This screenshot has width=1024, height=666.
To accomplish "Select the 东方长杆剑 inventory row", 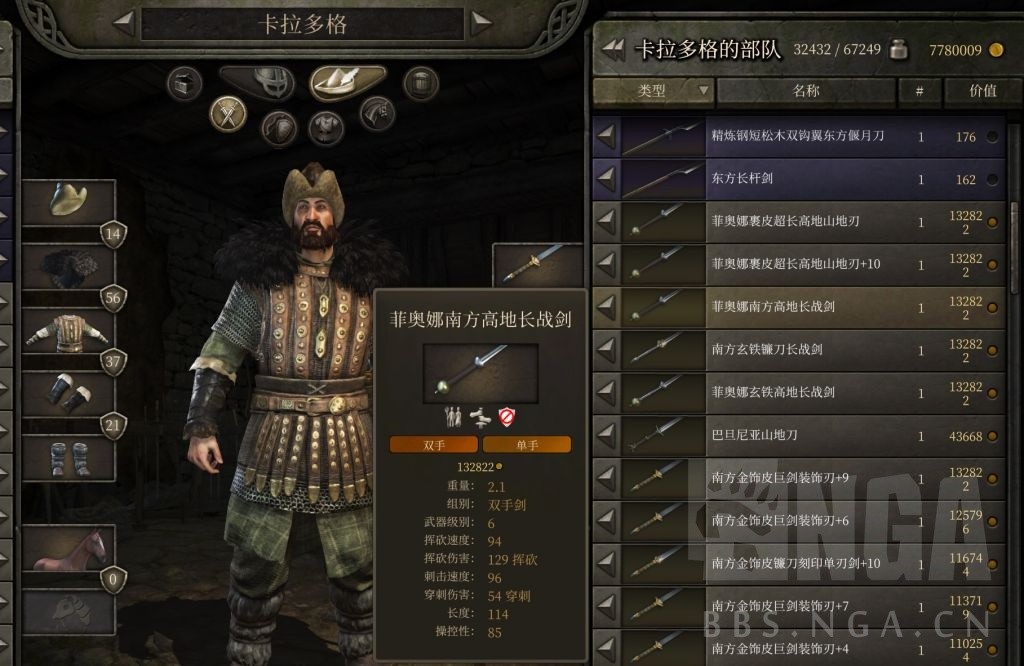I will tap(799, 178).
